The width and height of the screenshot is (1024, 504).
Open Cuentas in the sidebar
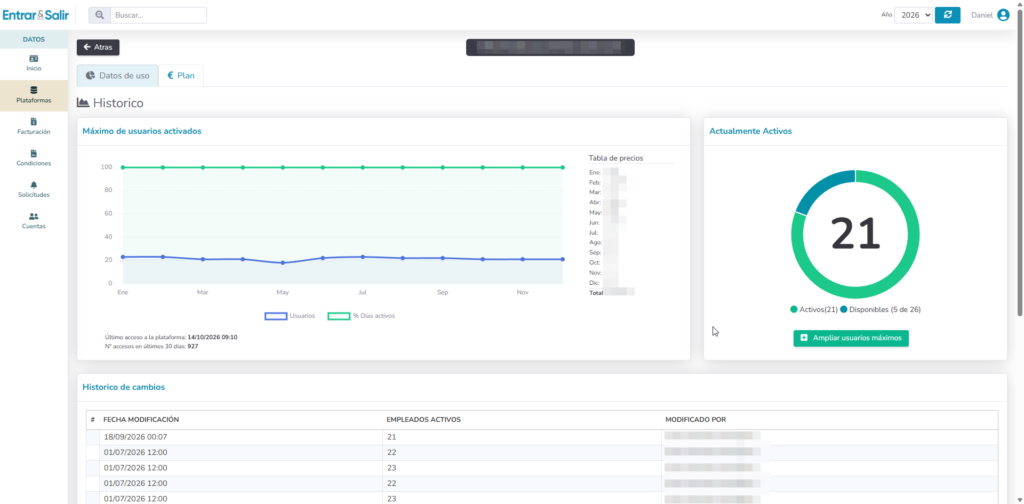34,221
